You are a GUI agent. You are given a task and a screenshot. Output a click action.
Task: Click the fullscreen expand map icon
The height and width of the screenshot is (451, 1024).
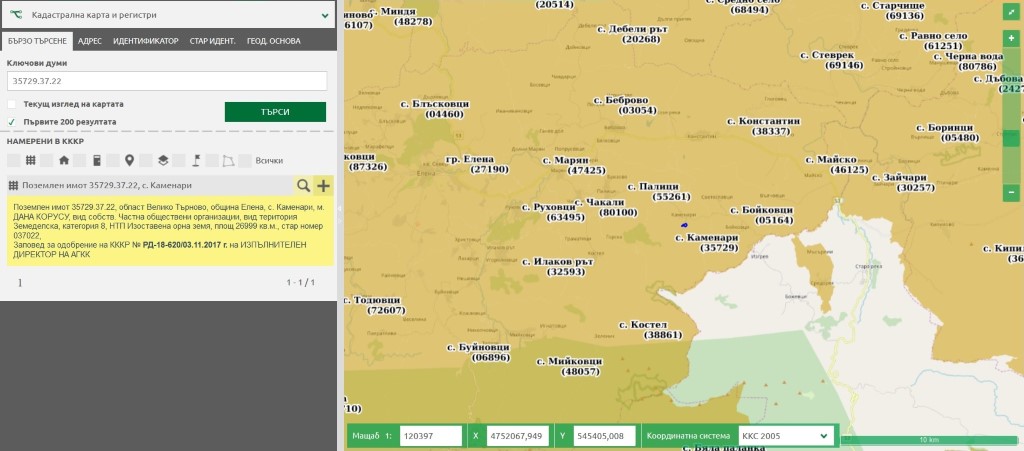pos(1011,13)
